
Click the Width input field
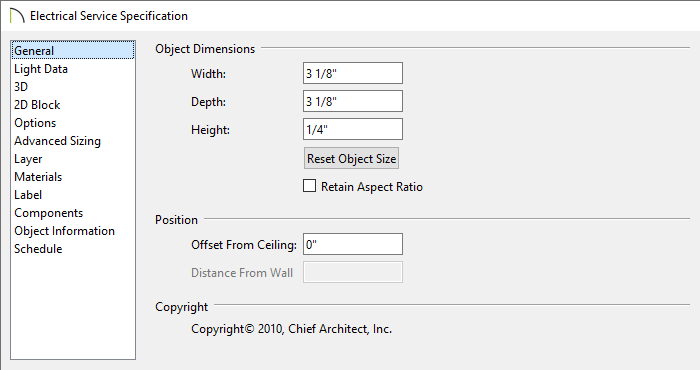[353, 73]
